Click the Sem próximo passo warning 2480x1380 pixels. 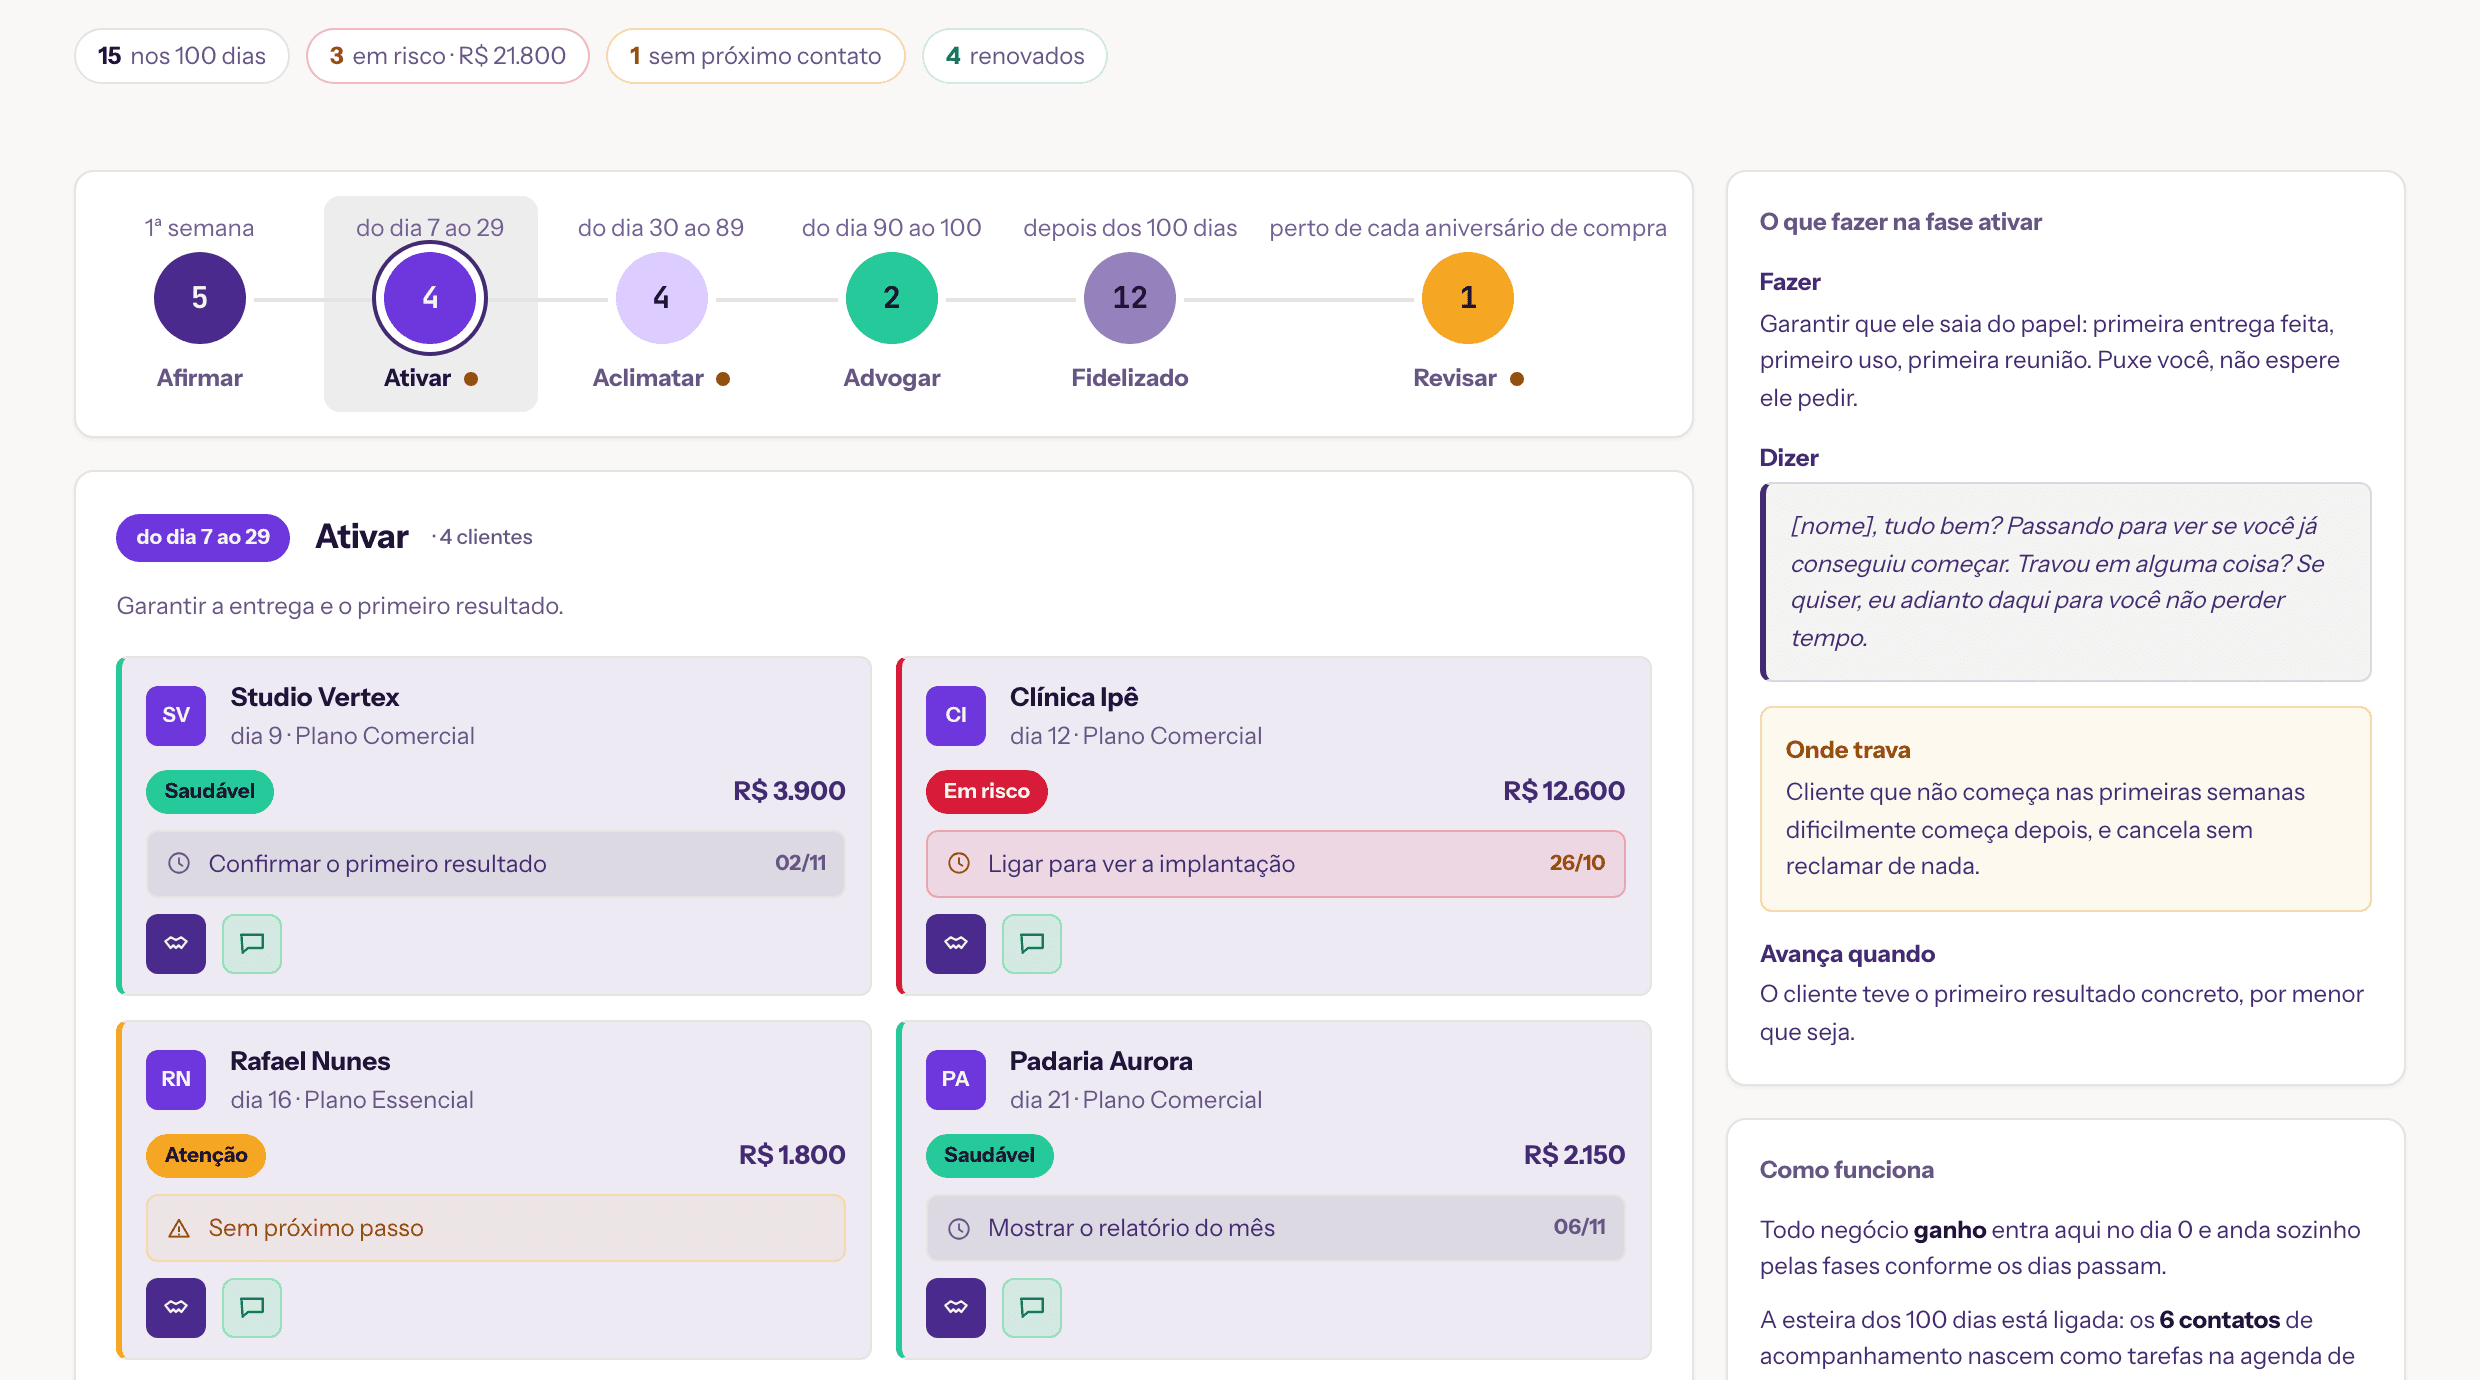pos(496,1227)
